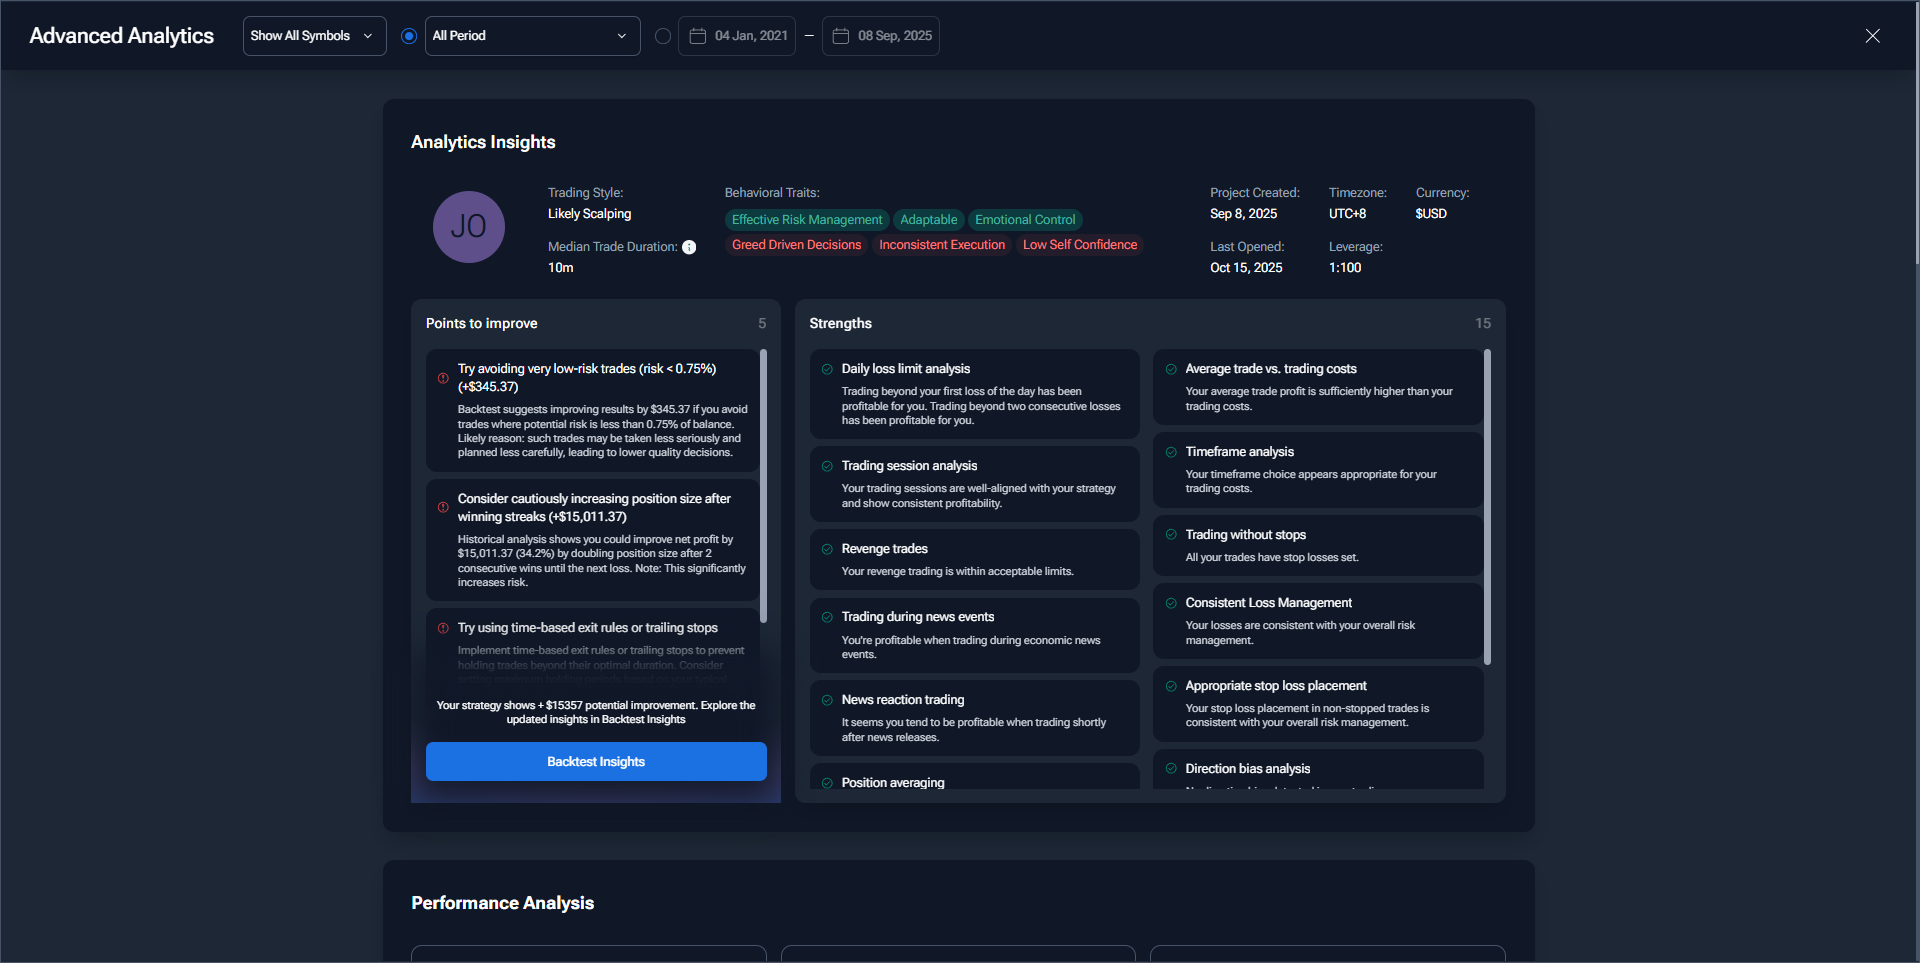Click check icon next to Daily loss limit analysis
The width and height of the screenshot is (1920, 963).
pyautogui.click(x=827, y=369)
